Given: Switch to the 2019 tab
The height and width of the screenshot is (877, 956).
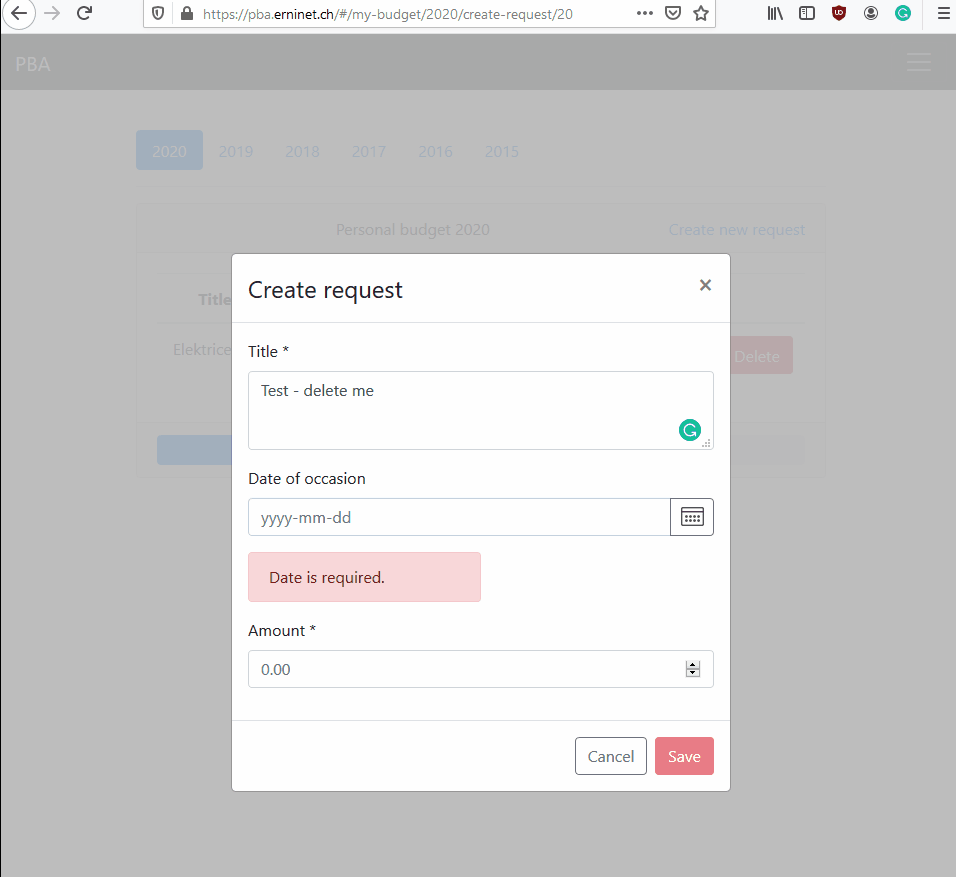Looking at the screenshot, I should (x=236, y=151).
